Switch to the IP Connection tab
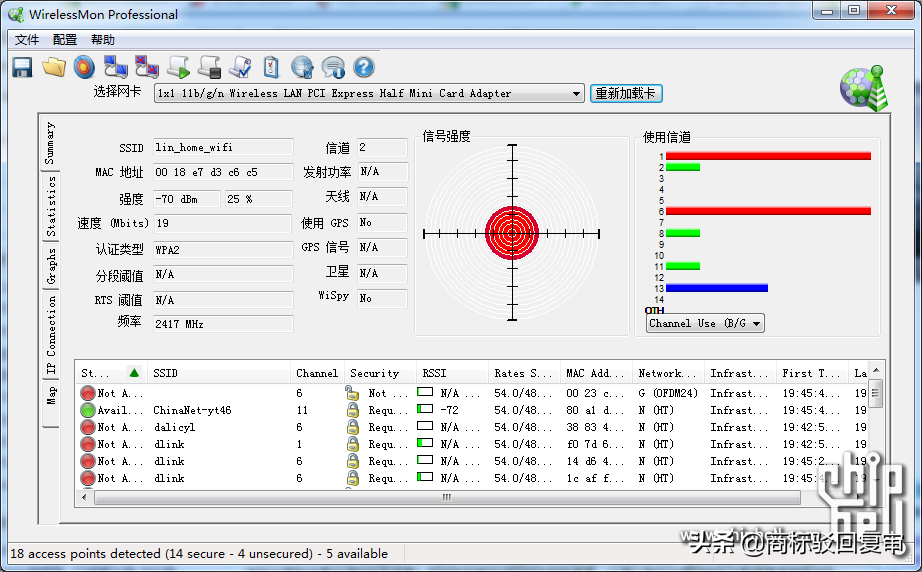The height and width of the screenshot is (572, 922). point(51,334)
